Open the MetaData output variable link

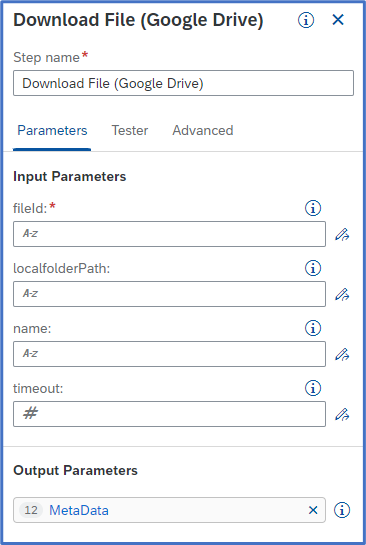click(x=79, y=510)
